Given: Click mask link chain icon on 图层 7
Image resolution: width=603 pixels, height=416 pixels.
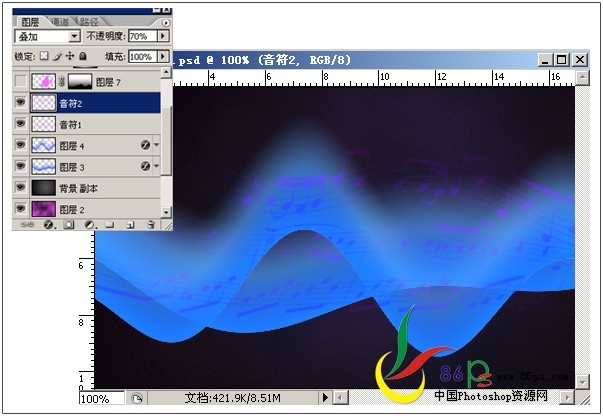Looking at the screenshot, I should (x=62, y=82).
